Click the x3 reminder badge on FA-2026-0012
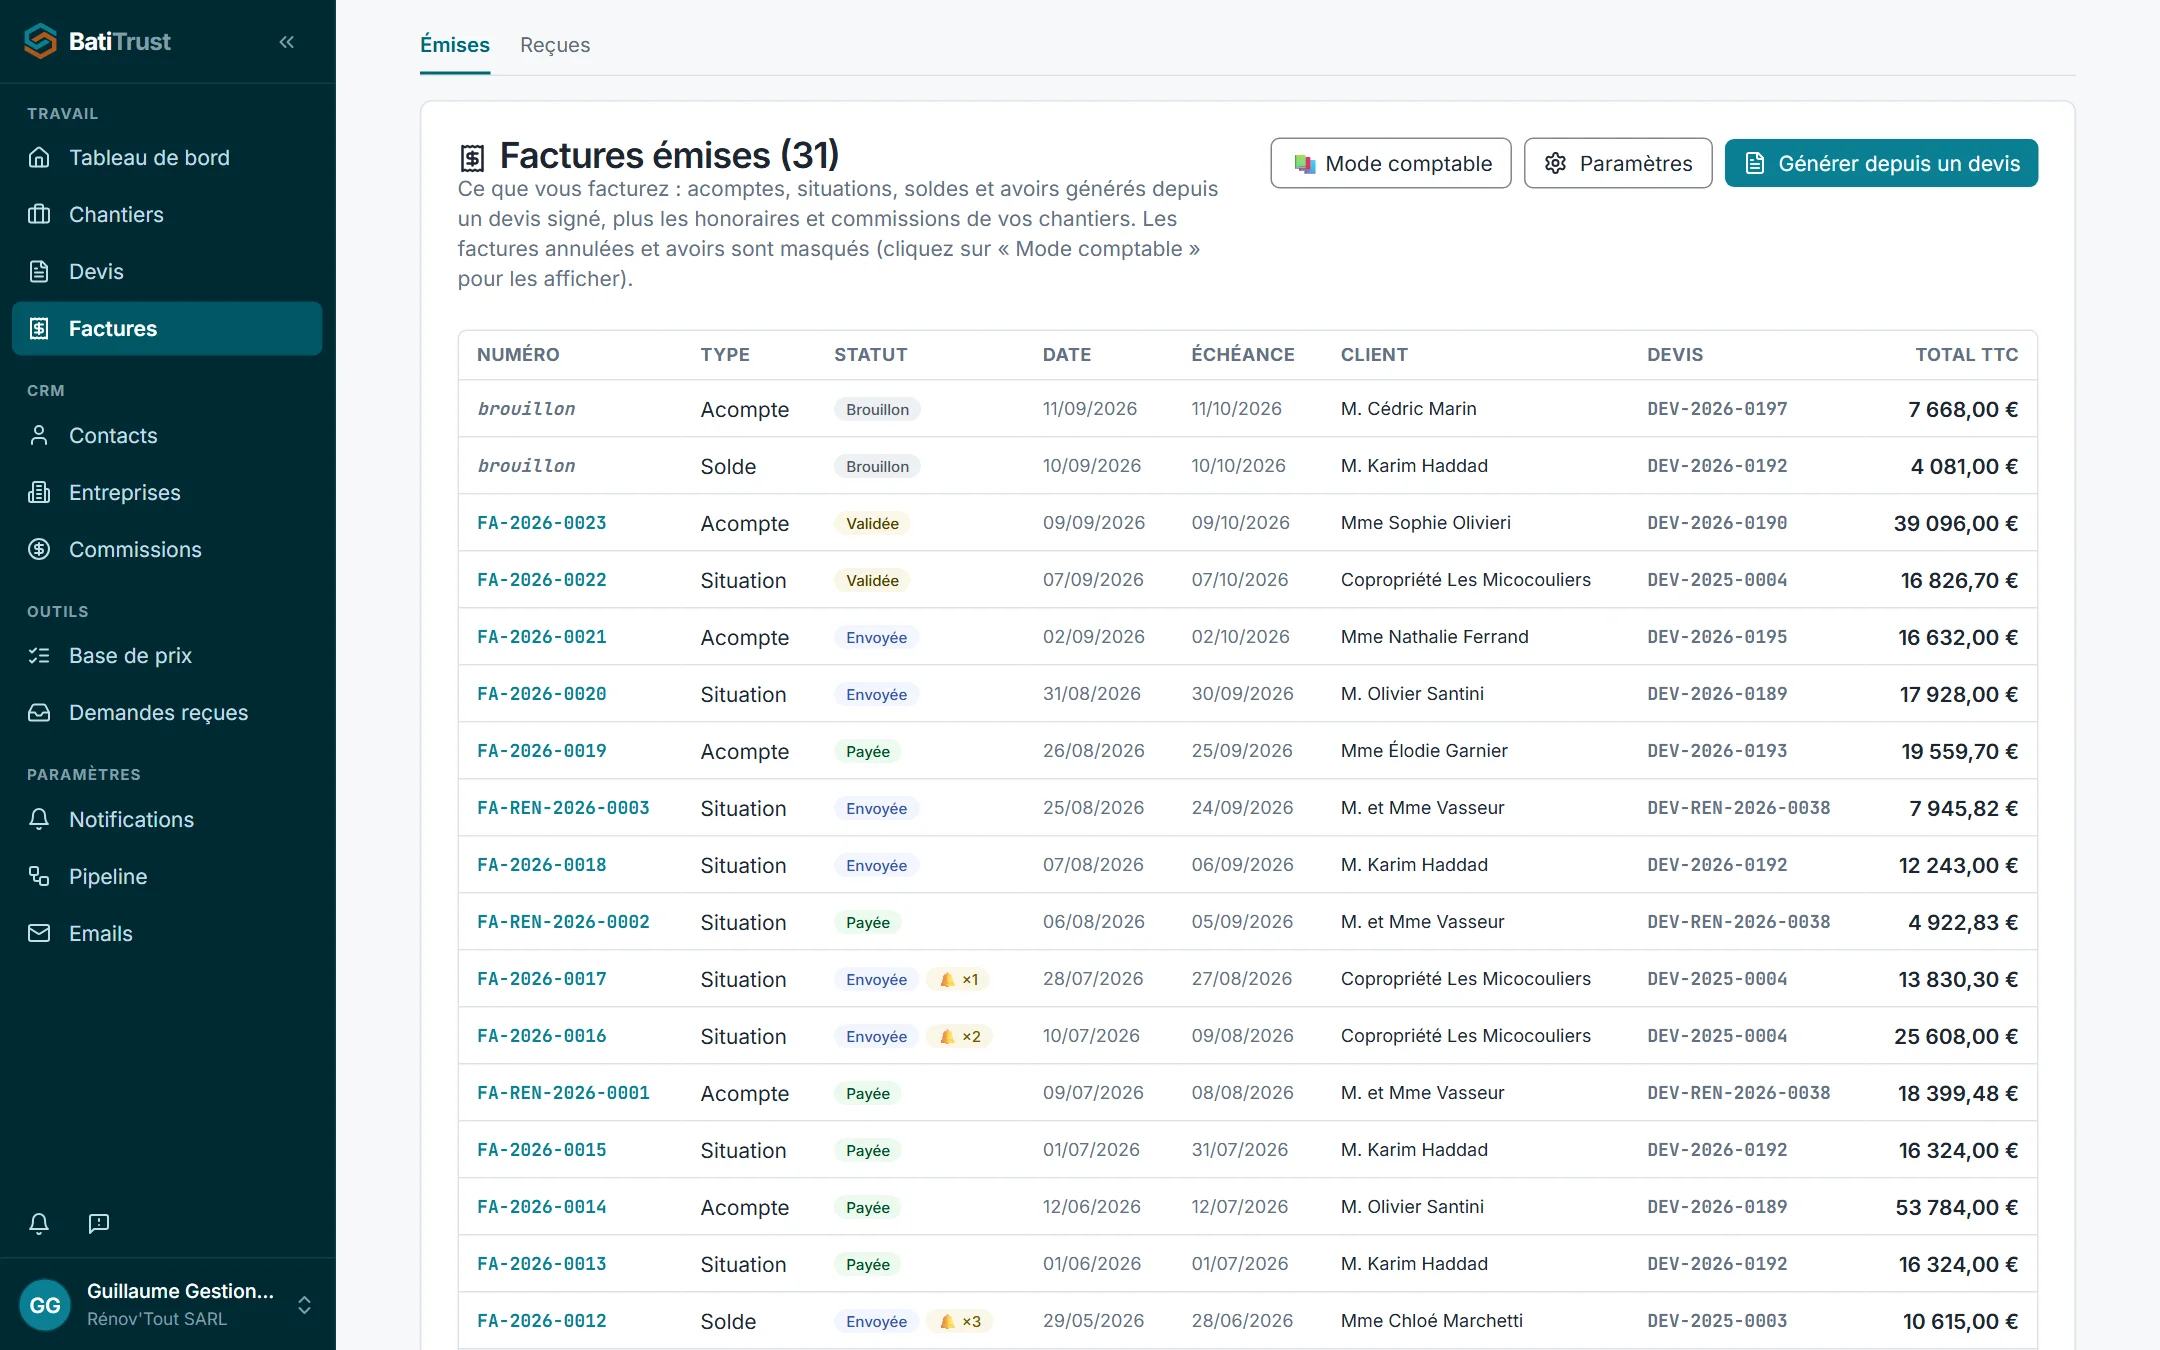 [960, 1322]
